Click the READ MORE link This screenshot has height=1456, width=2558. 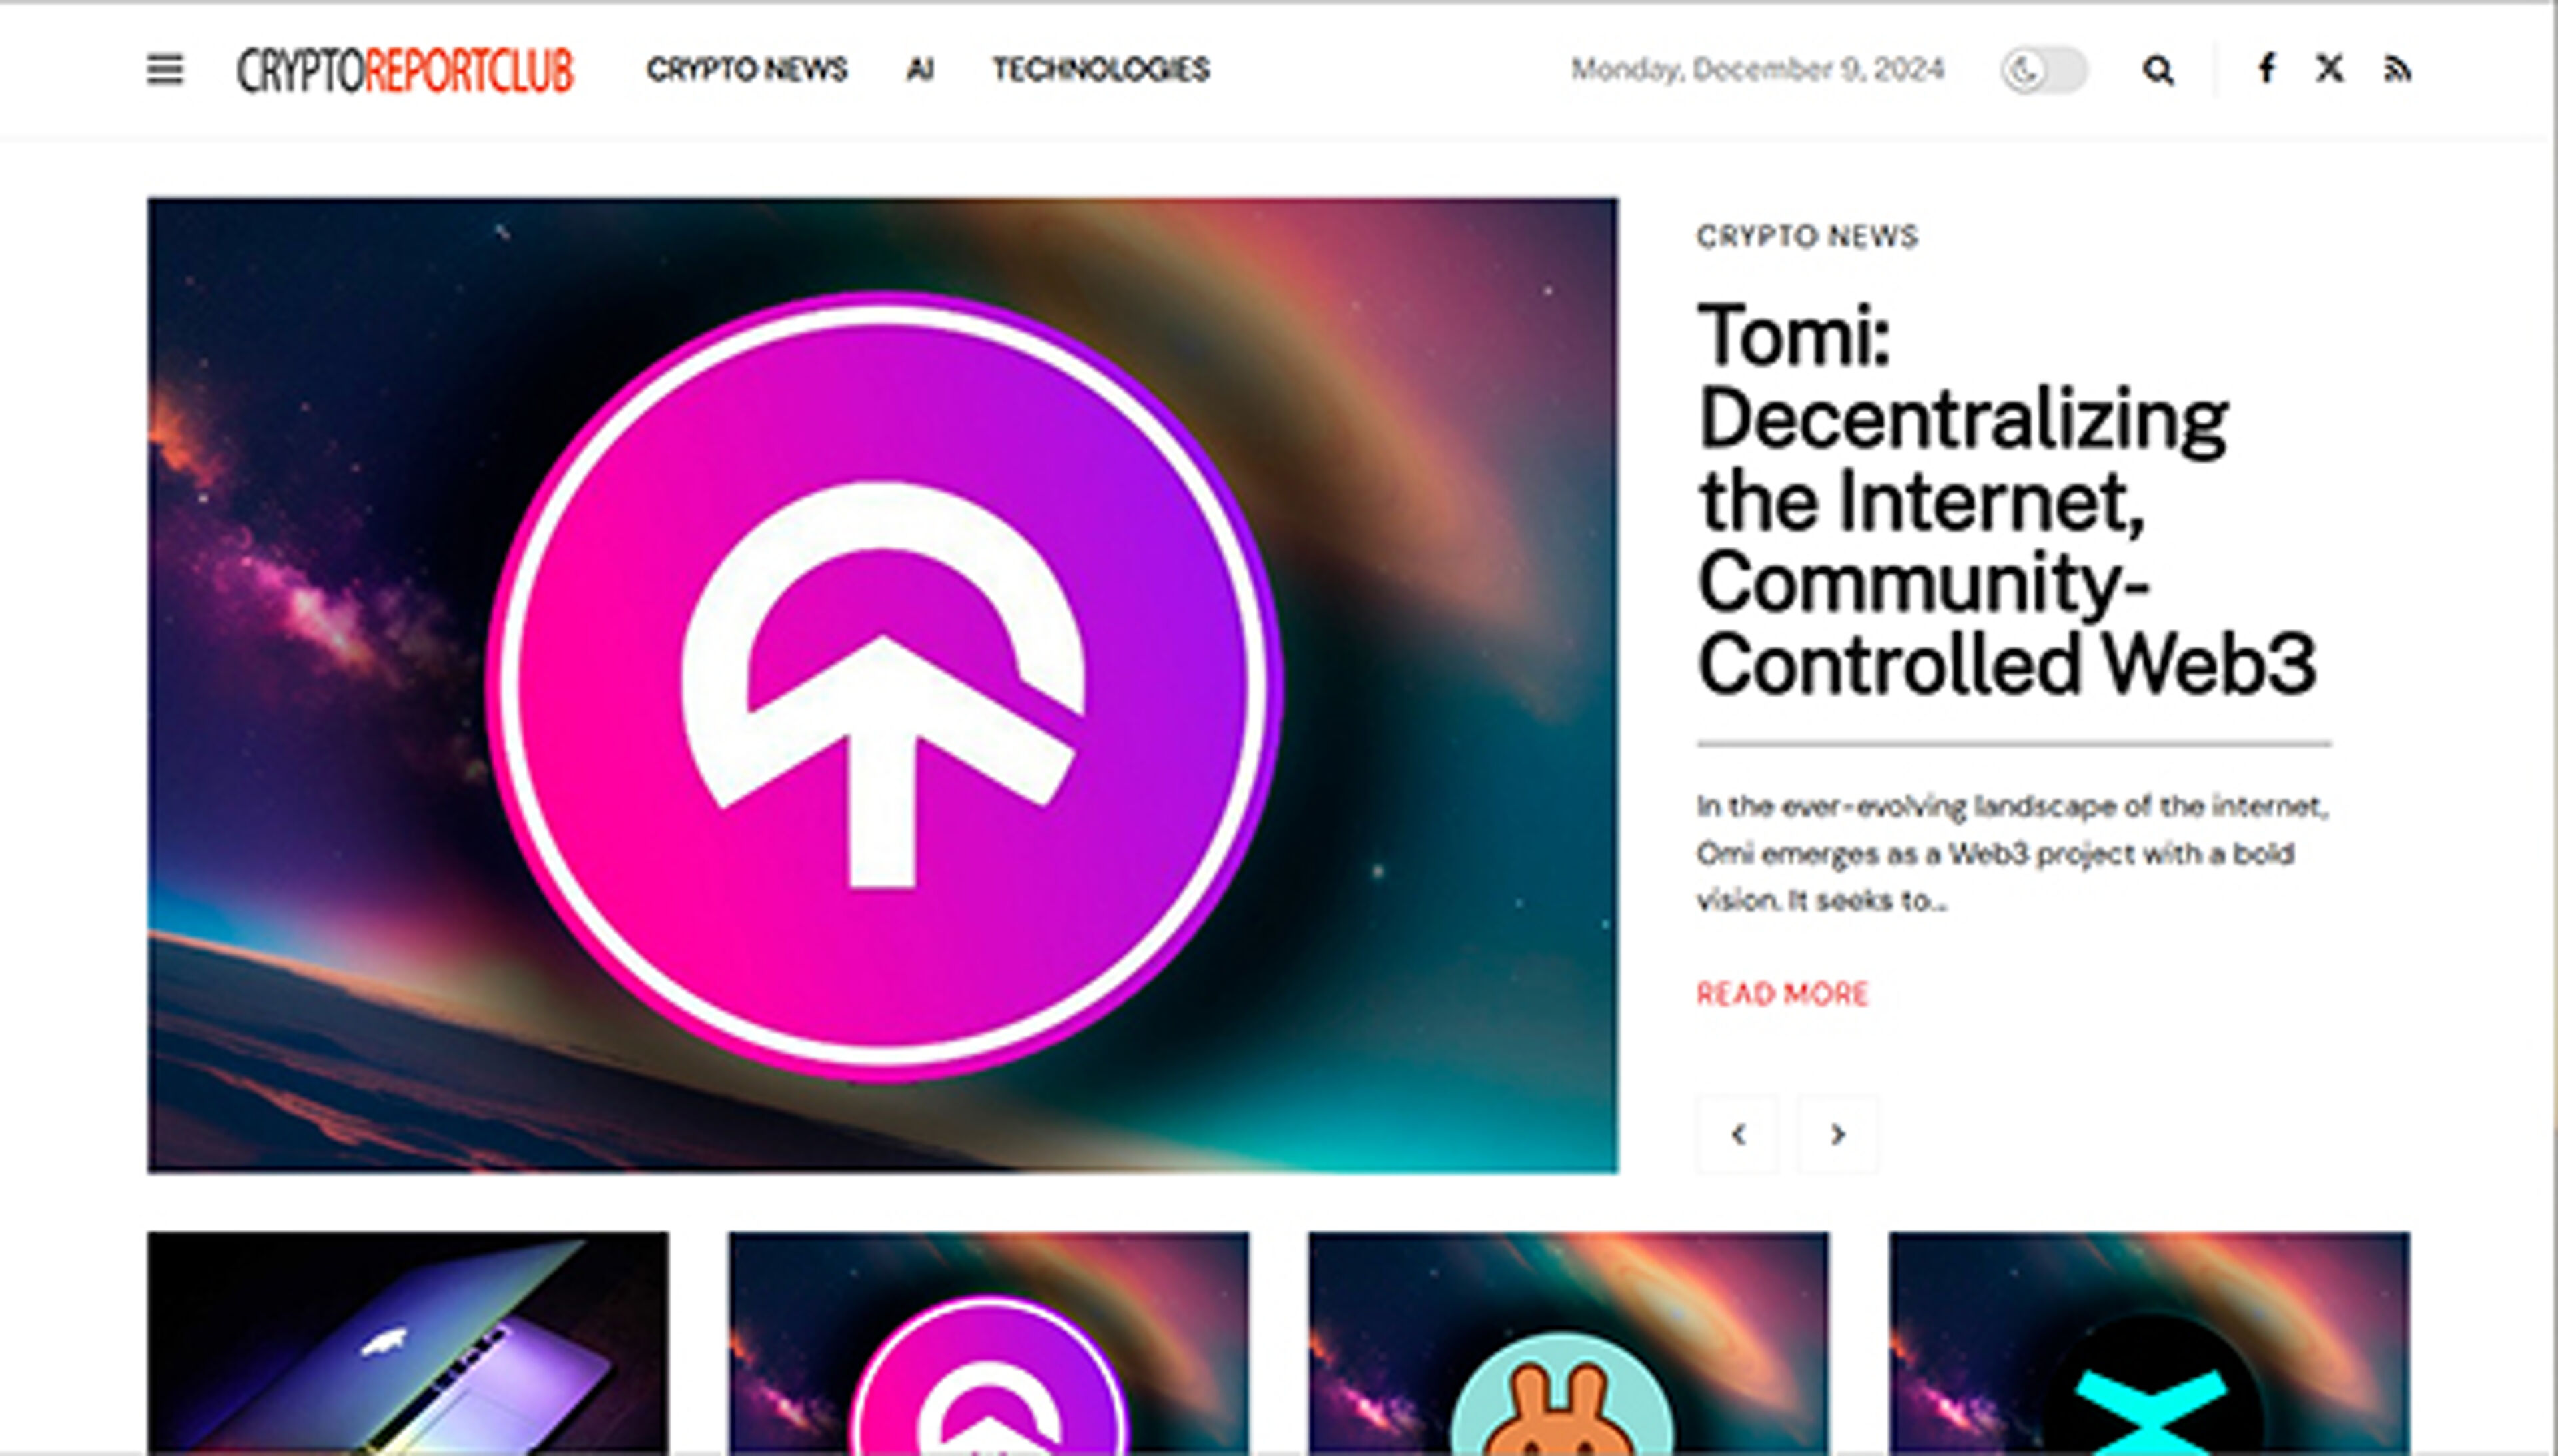(x=1782, y=994)
